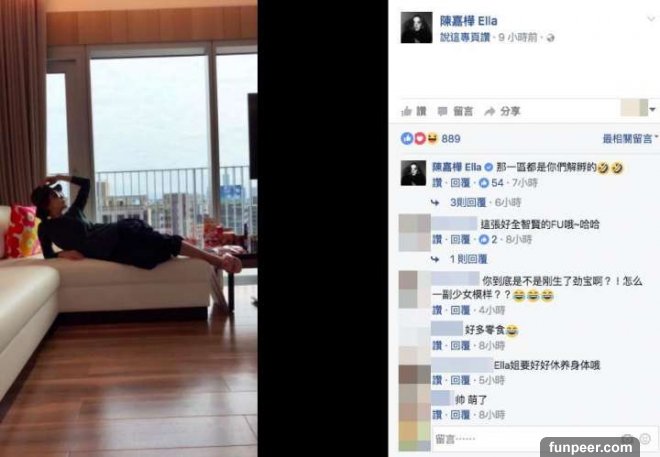Viewport: 660px width, 457px height.
Task: Click 陳嘉樺 Ella page name in post header
Action: tap(468, 21)
